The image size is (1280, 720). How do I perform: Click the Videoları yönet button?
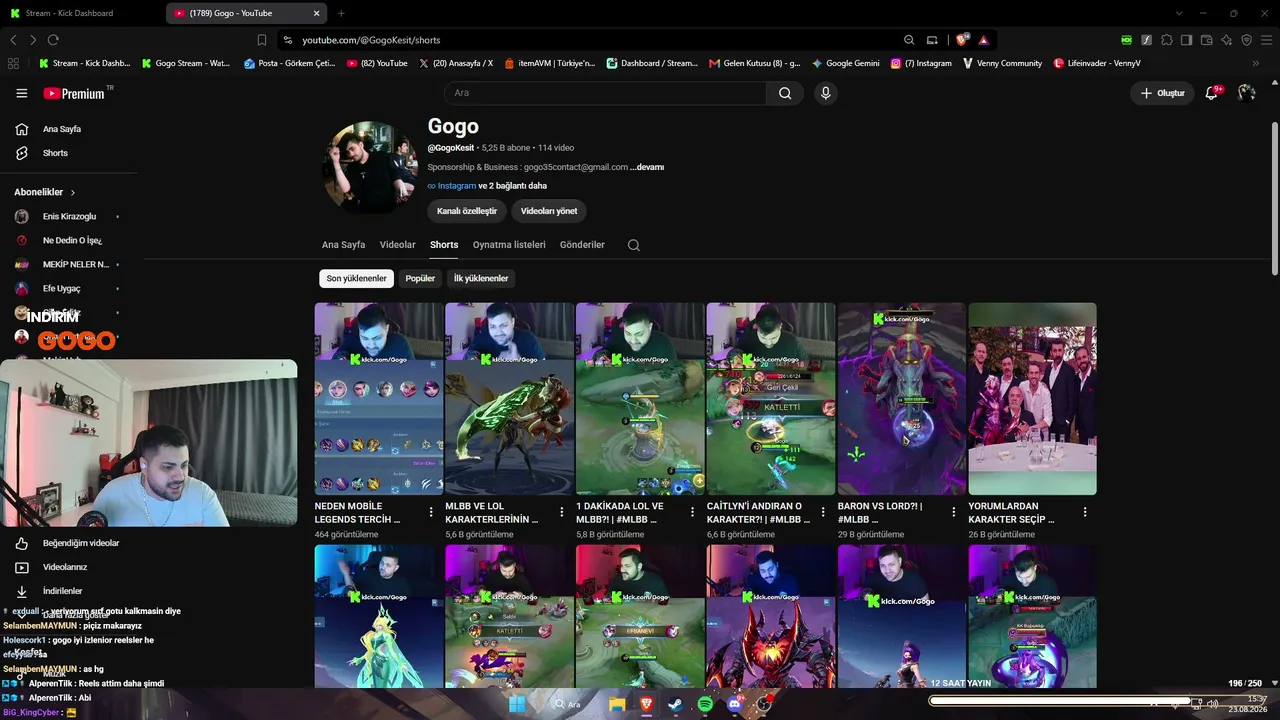tap(549, 211)
